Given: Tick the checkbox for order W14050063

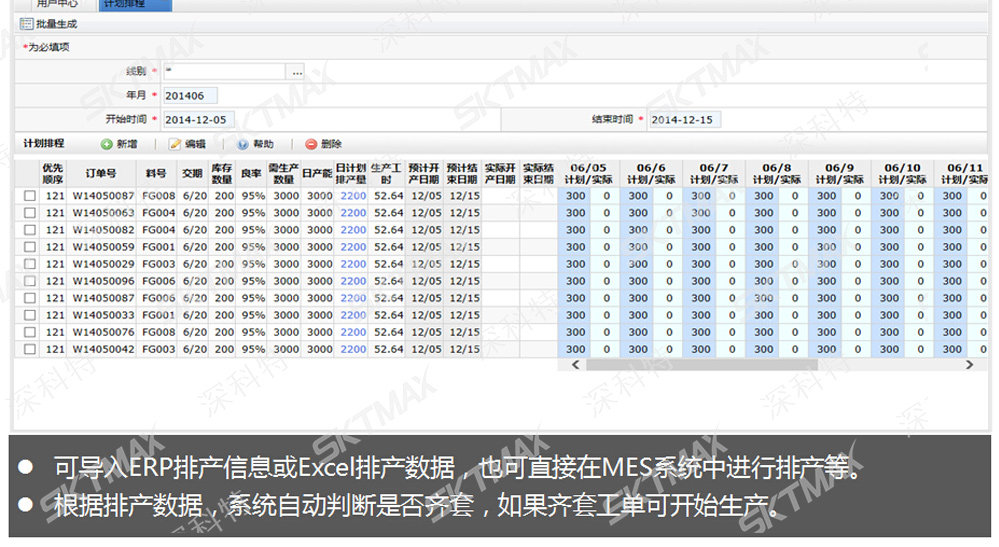Looking at the screenshot, I should click(x=29, y=213).
